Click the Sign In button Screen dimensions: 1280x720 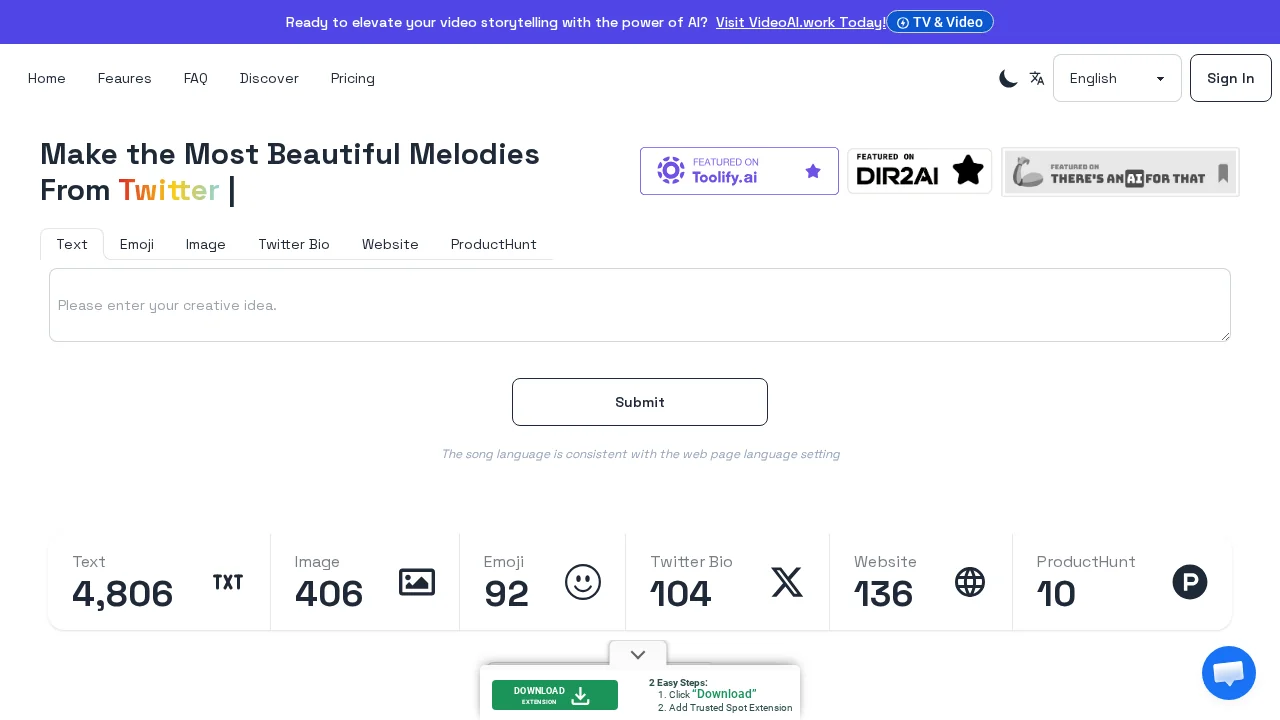point(1231,78)
